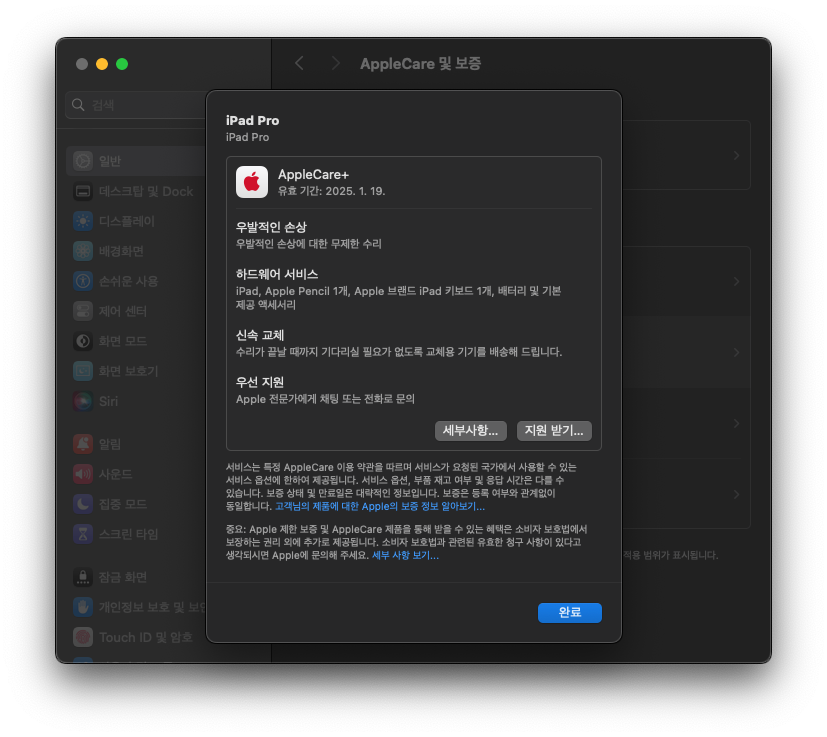827x737 pixels.
Task: Click the 잠금 화면 lock icon
Action: 83,577
